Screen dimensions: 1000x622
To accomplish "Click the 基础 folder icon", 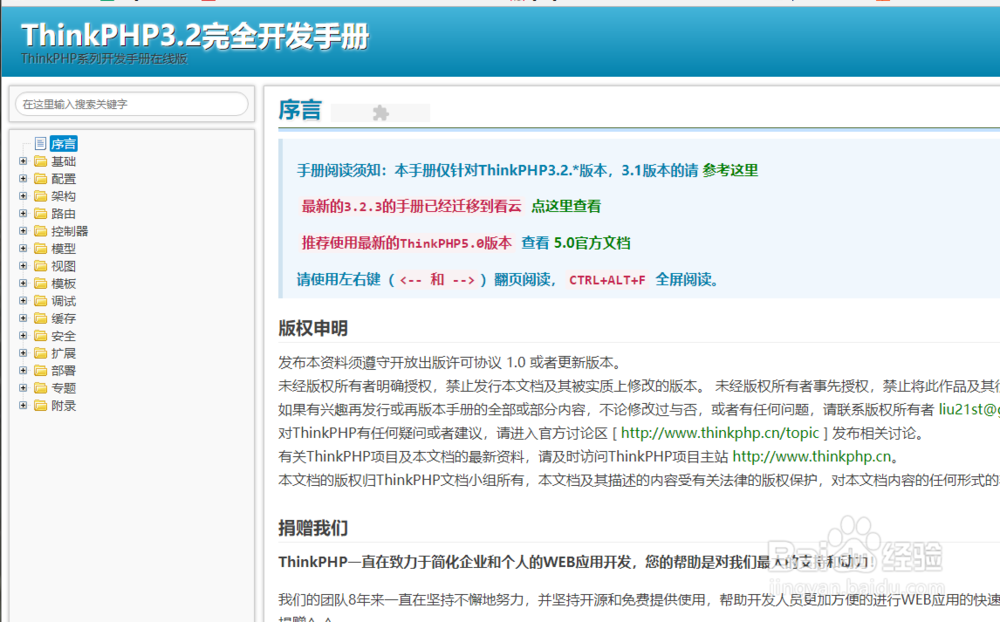I will point(41,161).
